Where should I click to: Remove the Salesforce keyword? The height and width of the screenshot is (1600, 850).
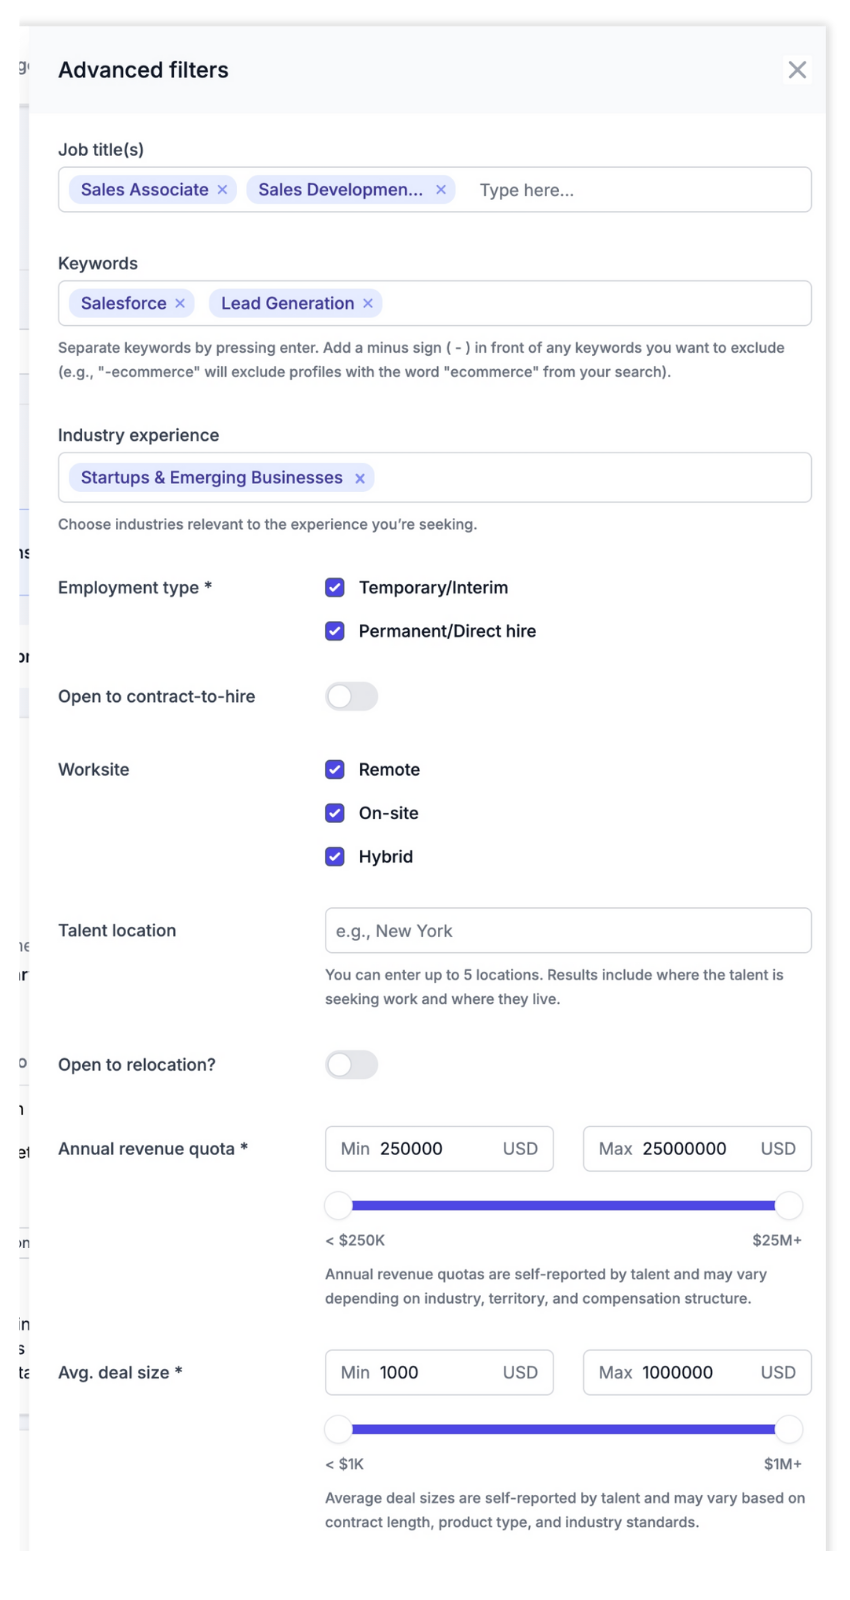[180, 303]
